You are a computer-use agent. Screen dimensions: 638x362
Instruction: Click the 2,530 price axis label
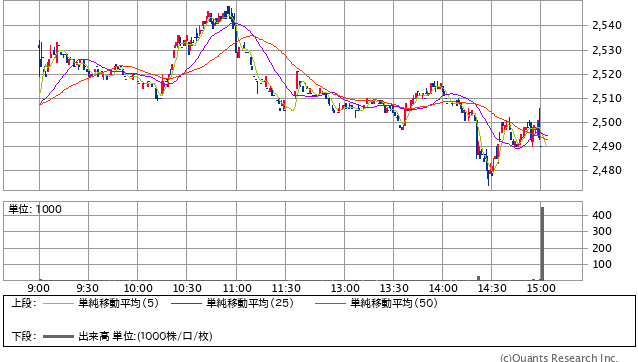point(607,50)
